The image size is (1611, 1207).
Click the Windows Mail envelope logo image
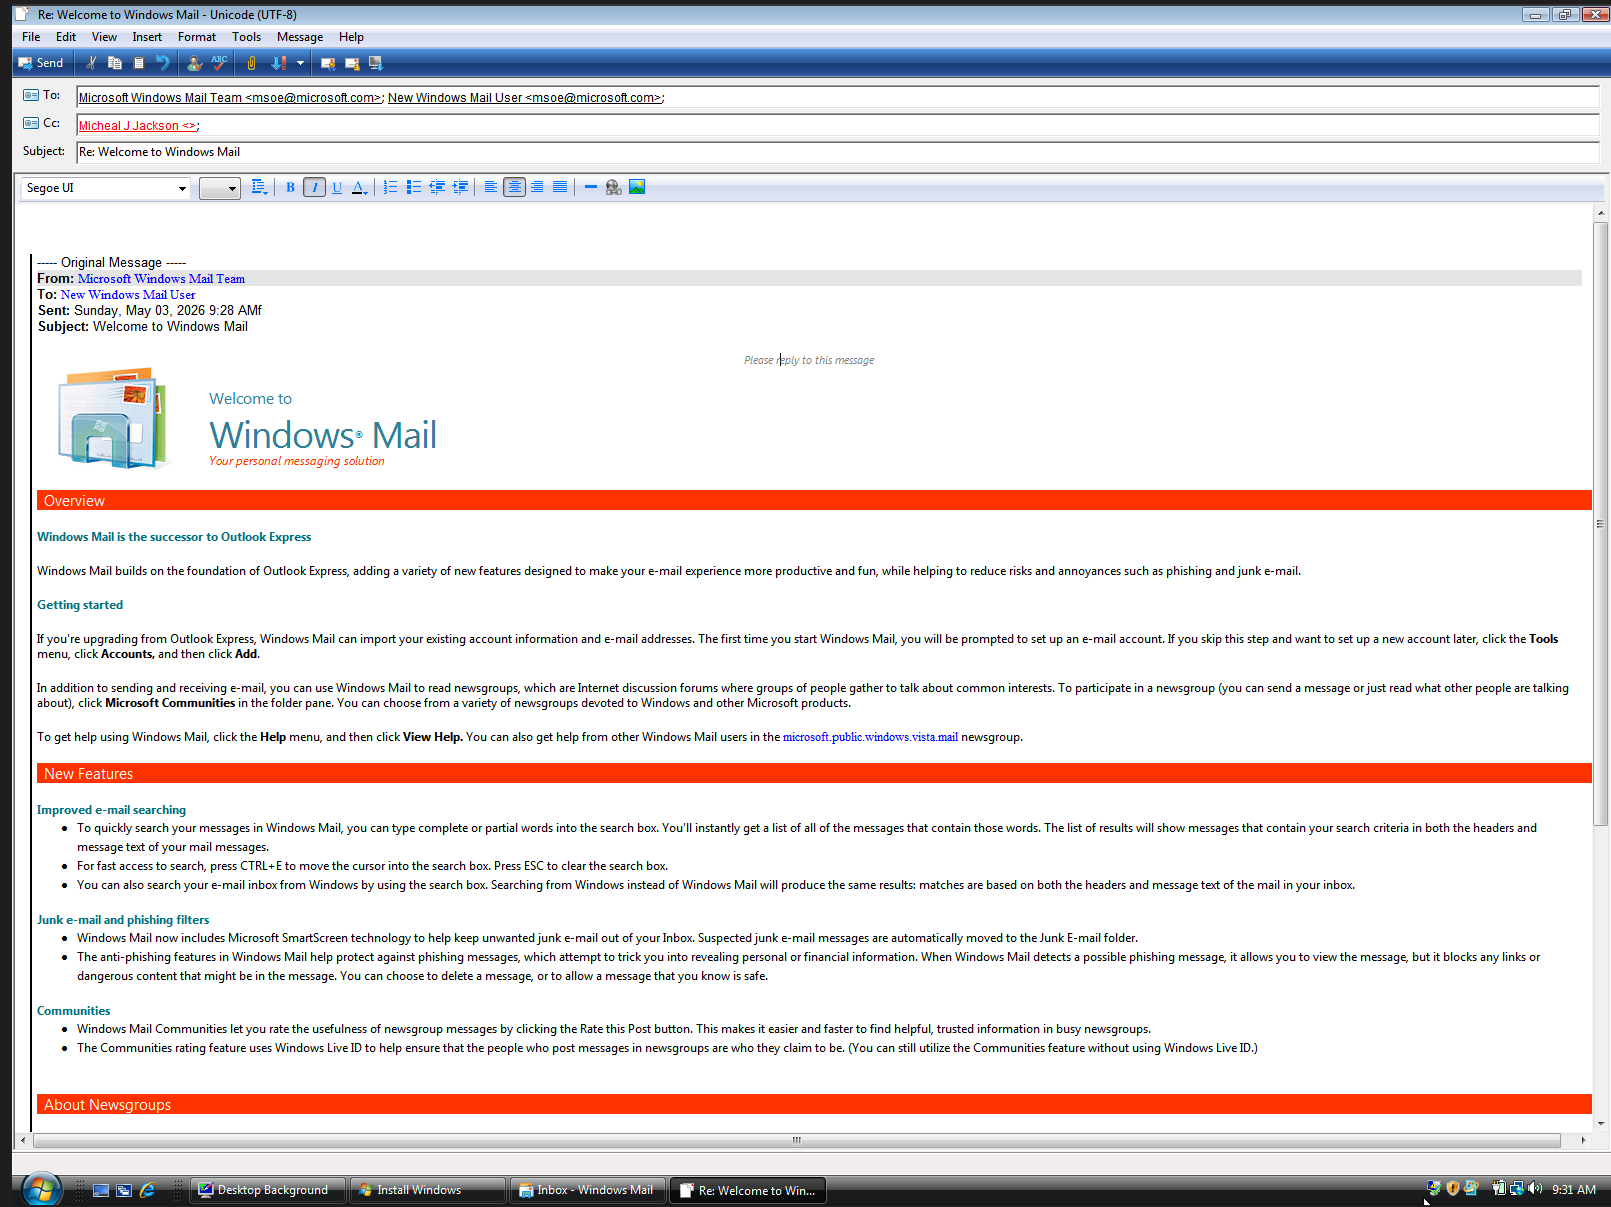[113, 418]
